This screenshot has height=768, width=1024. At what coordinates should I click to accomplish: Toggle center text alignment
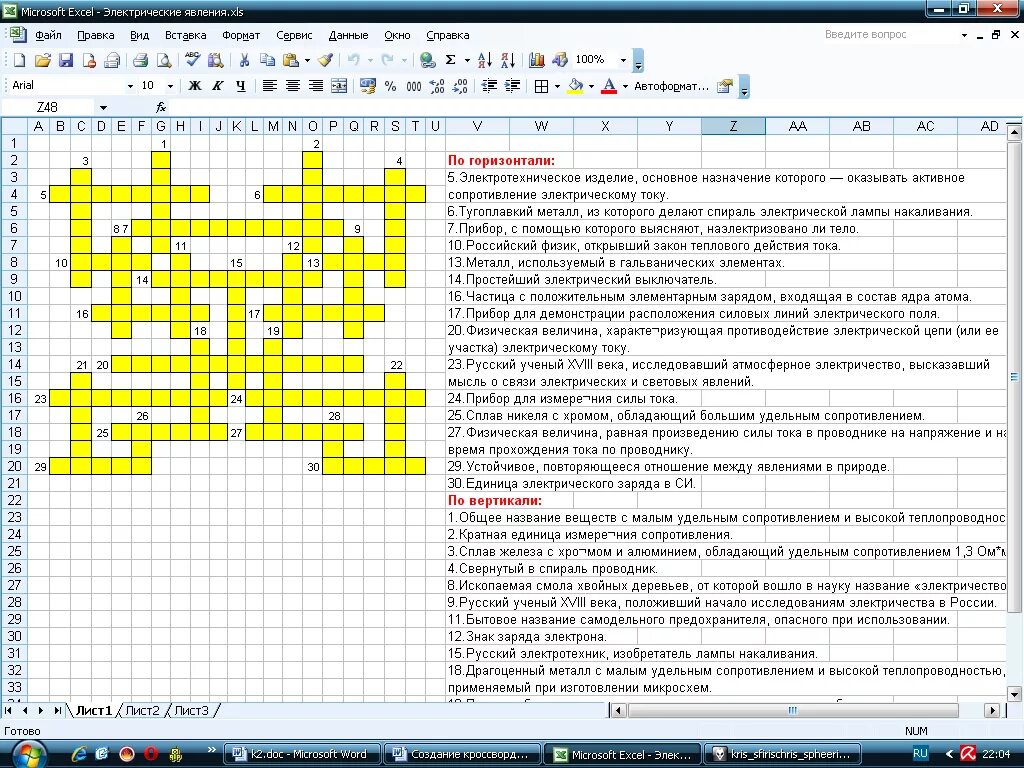pyautogui.click(x=293, y=86)
